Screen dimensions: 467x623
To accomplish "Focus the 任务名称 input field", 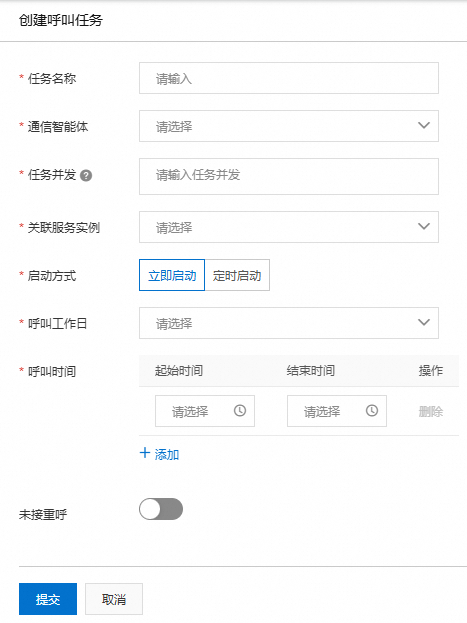I will click(289, 78).
